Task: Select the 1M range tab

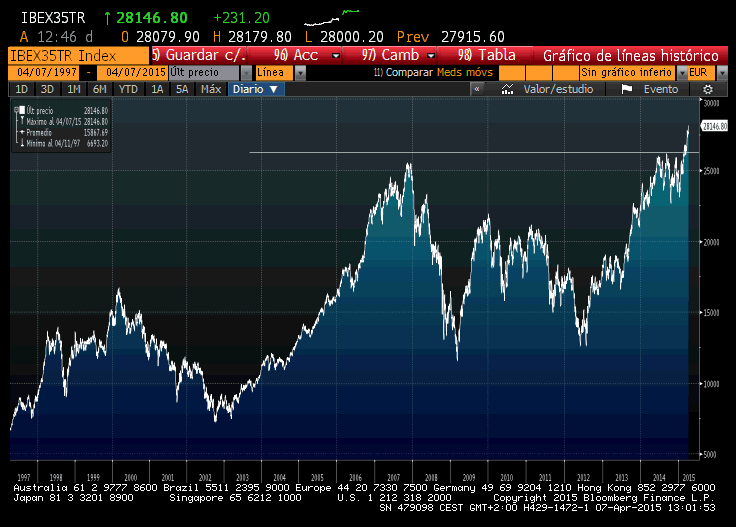Action: pyautogui.click(x=74, y=89)
